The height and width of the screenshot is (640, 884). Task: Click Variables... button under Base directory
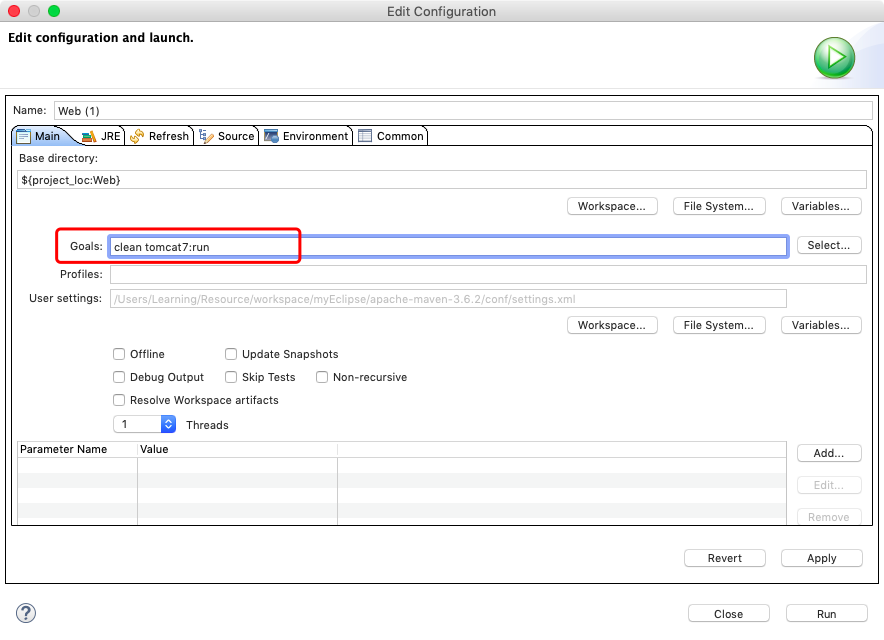point(820,206)
